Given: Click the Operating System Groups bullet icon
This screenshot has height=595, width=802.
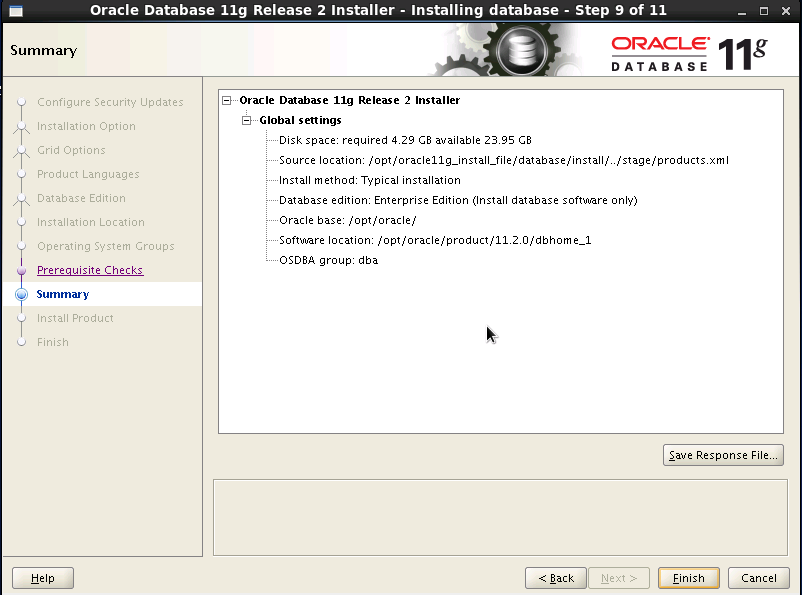Looking at the screenshot, I should coord(21,247).
